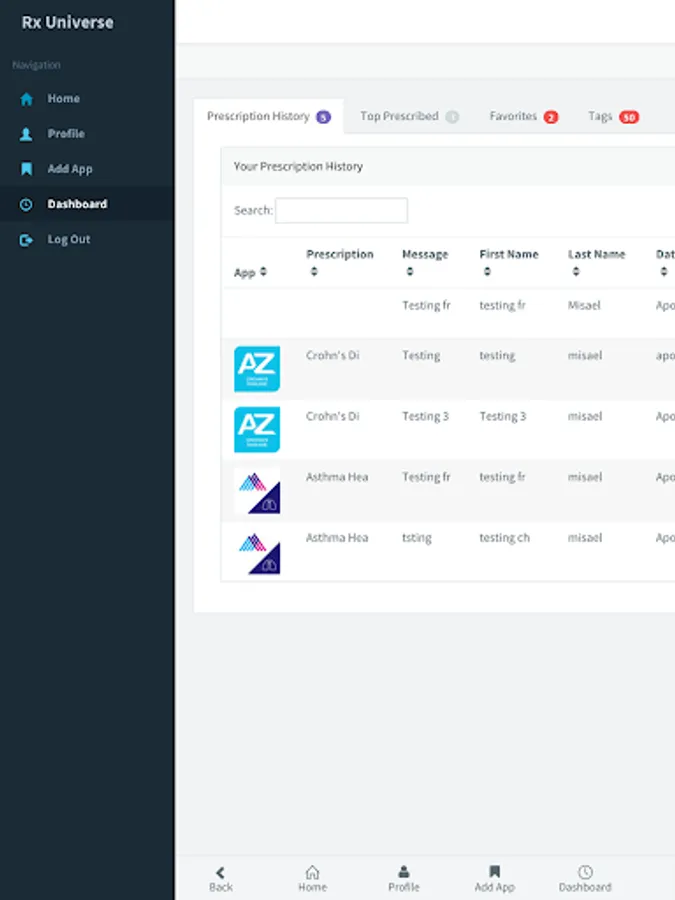Click the Log Out arrow icon in sidebar
The width and height of the screenshot is (675, 900).
tap(26, 240)
